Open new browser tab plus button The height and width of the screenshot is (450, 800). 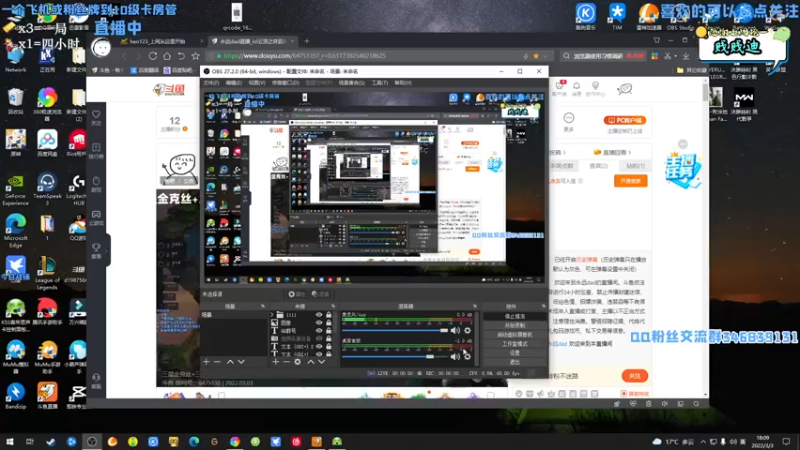307,41
